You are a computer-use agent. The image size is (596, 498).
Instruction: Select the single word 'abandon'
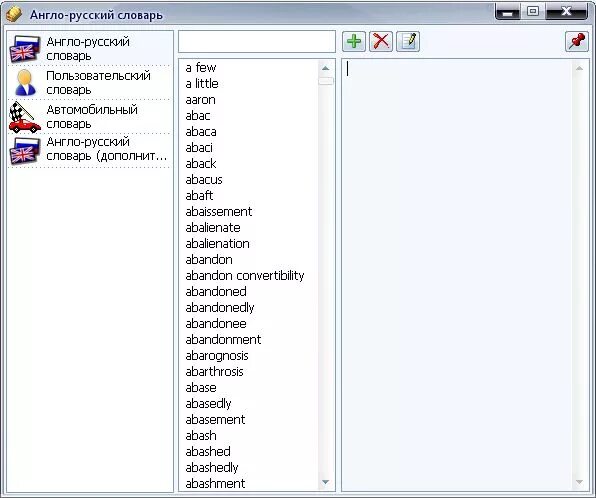(209, 259)
